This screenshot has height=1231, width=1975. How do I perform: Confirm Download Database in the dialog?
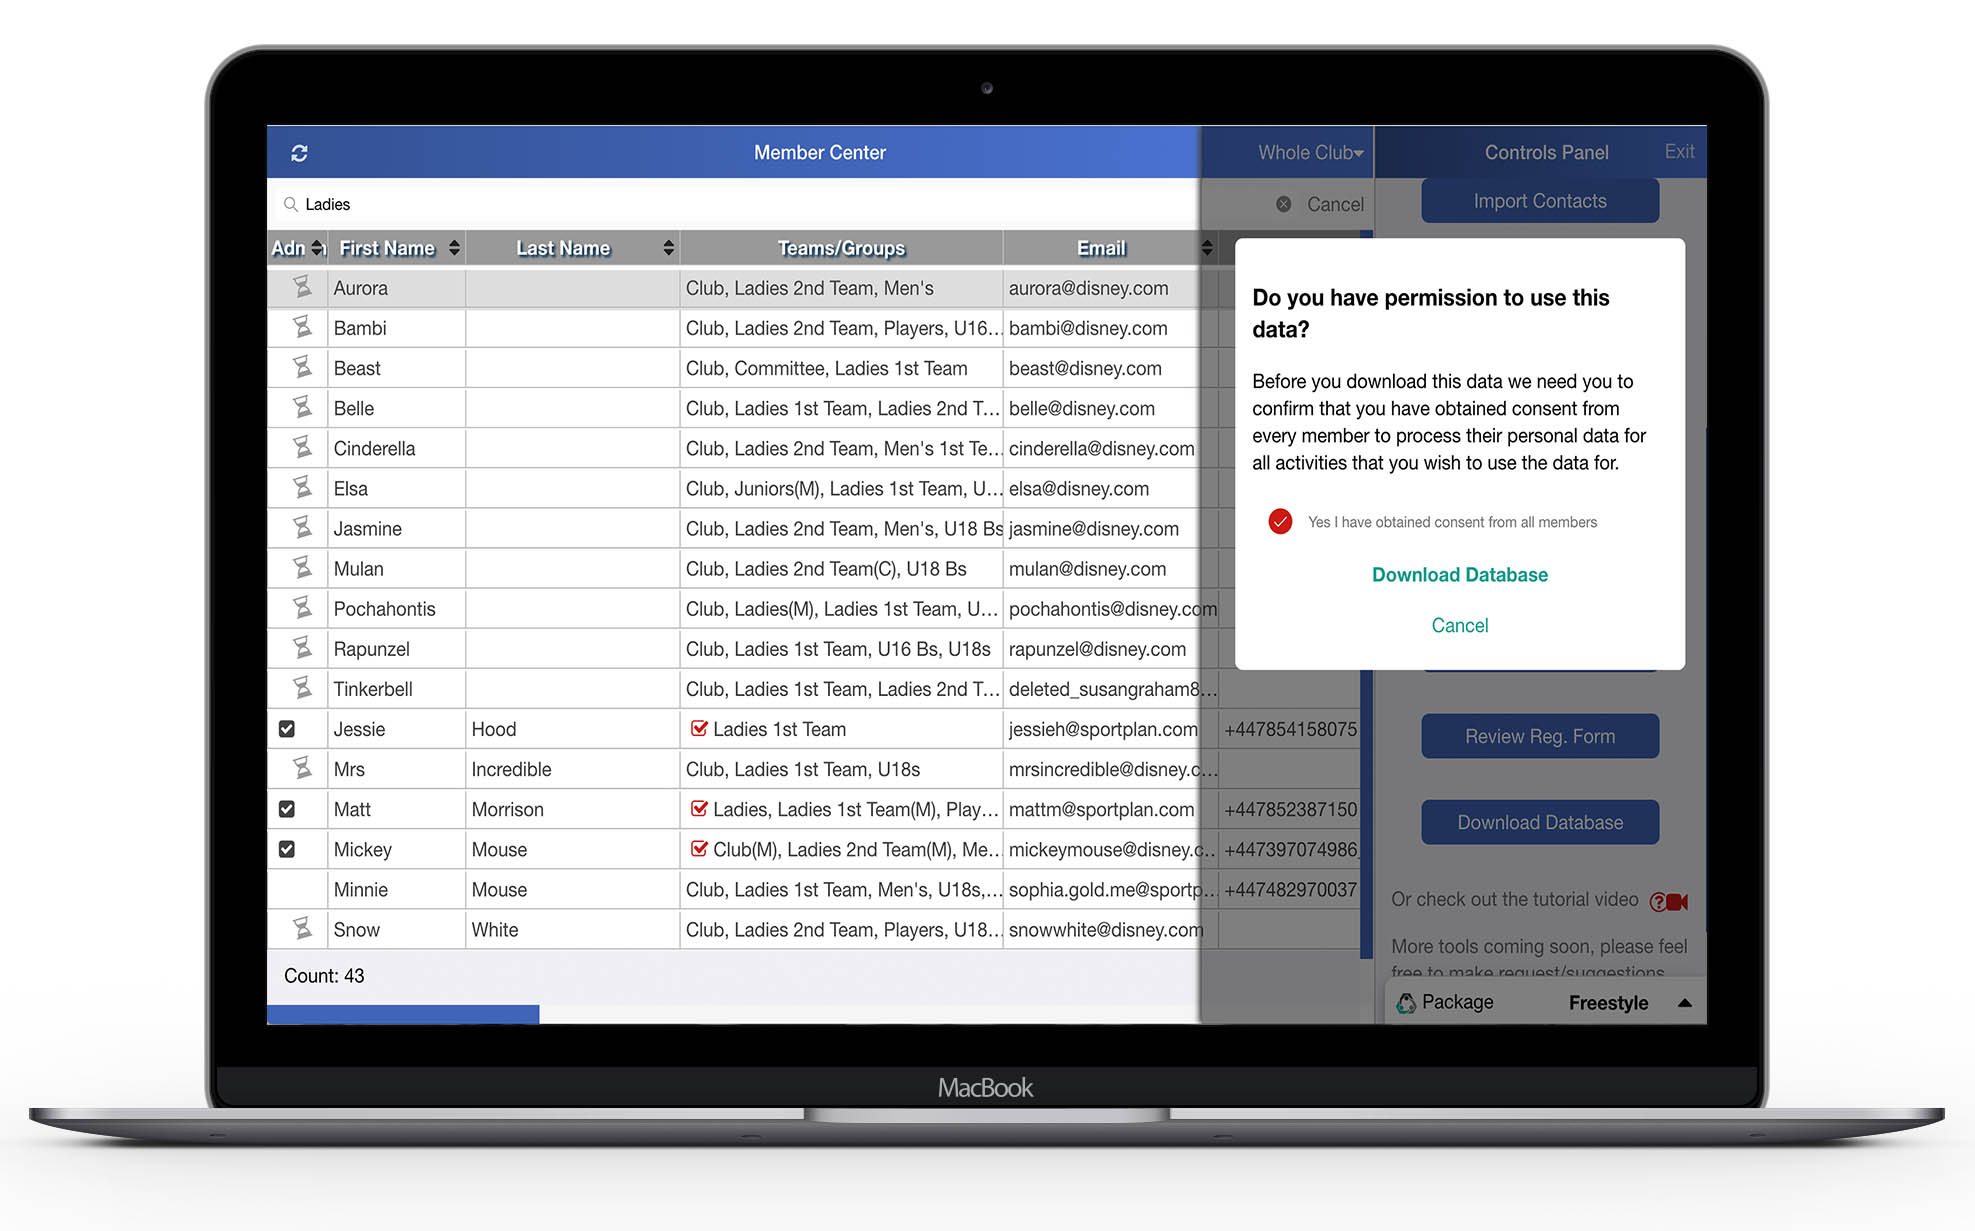[x=1459, y=575]
